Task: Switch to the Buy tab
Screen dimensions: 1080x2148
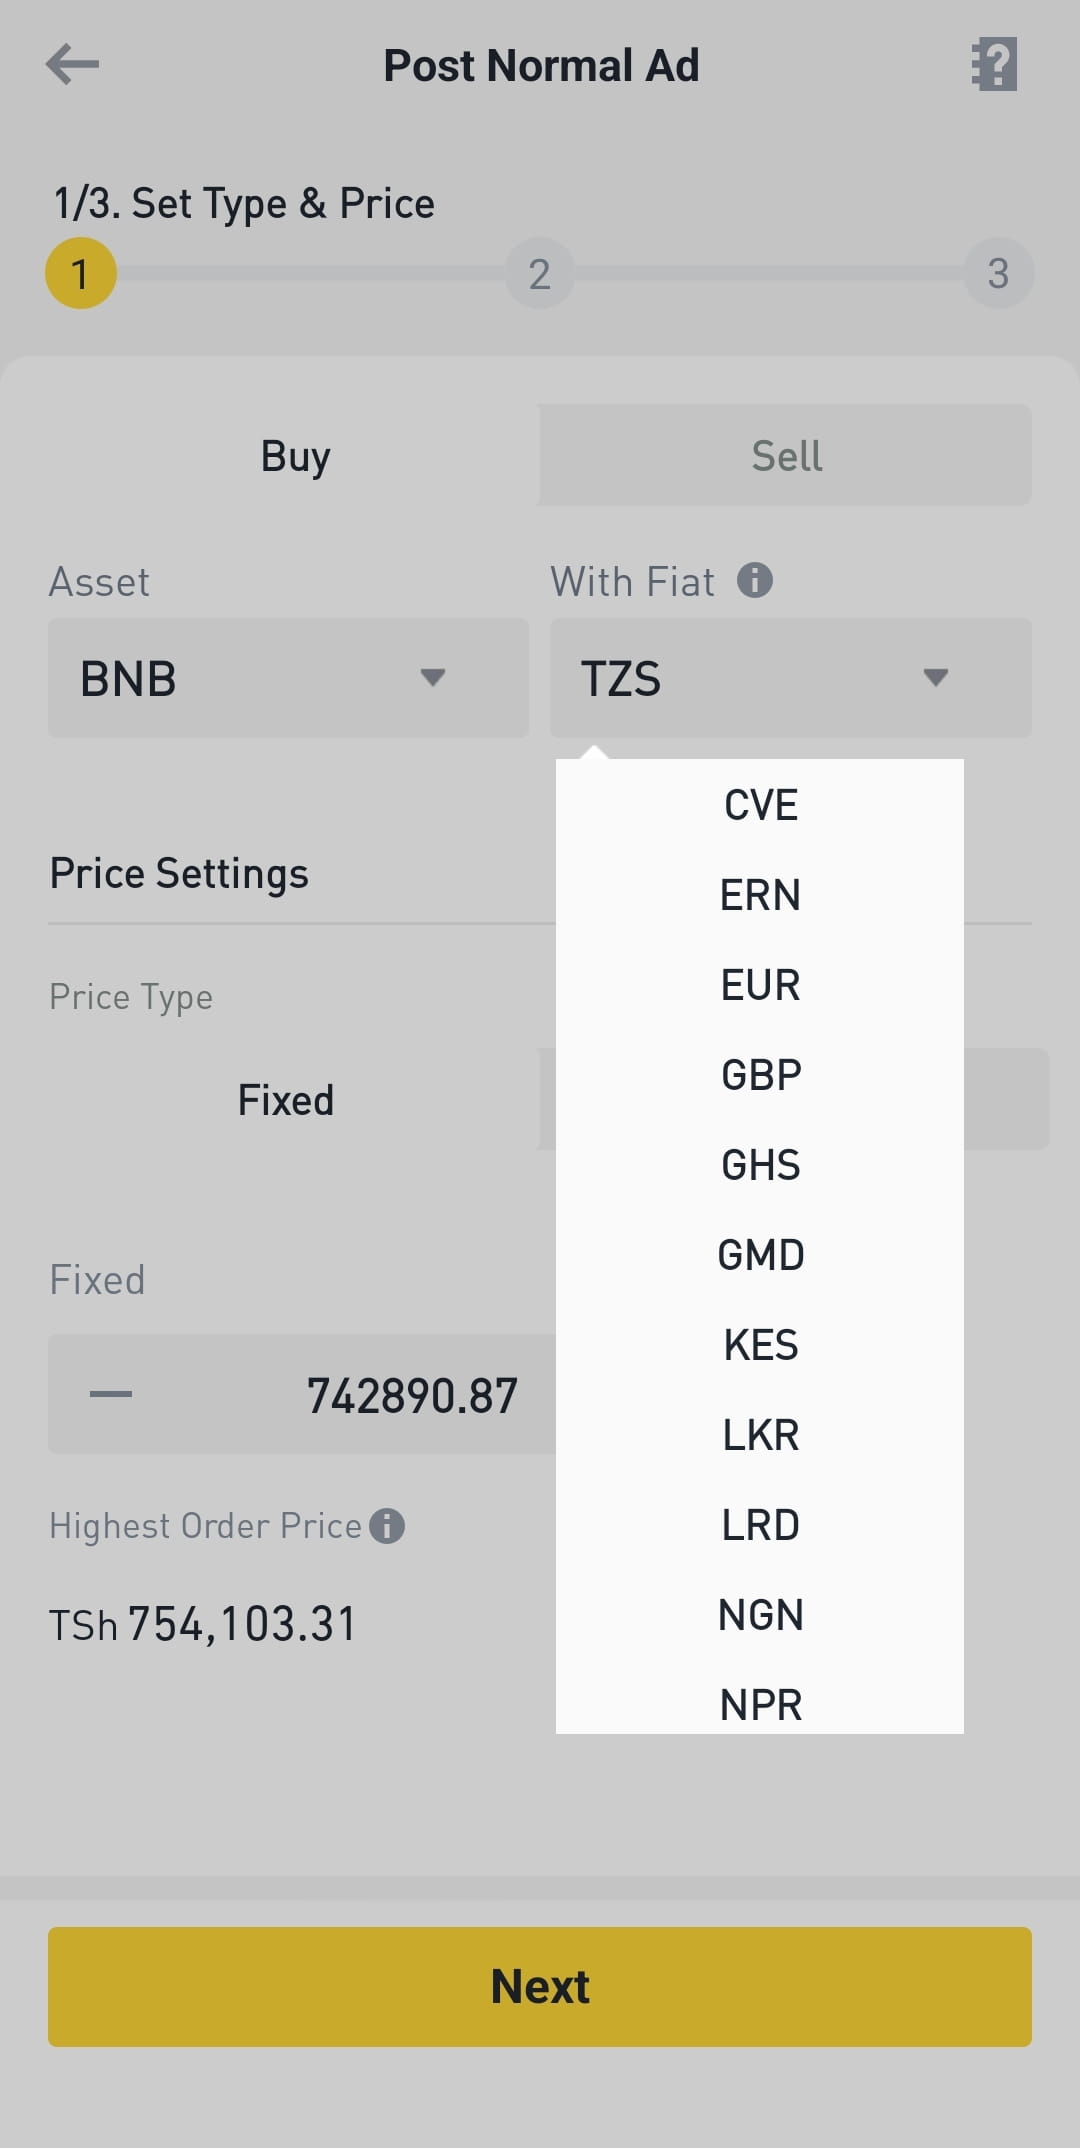Action: pos(295,456)
